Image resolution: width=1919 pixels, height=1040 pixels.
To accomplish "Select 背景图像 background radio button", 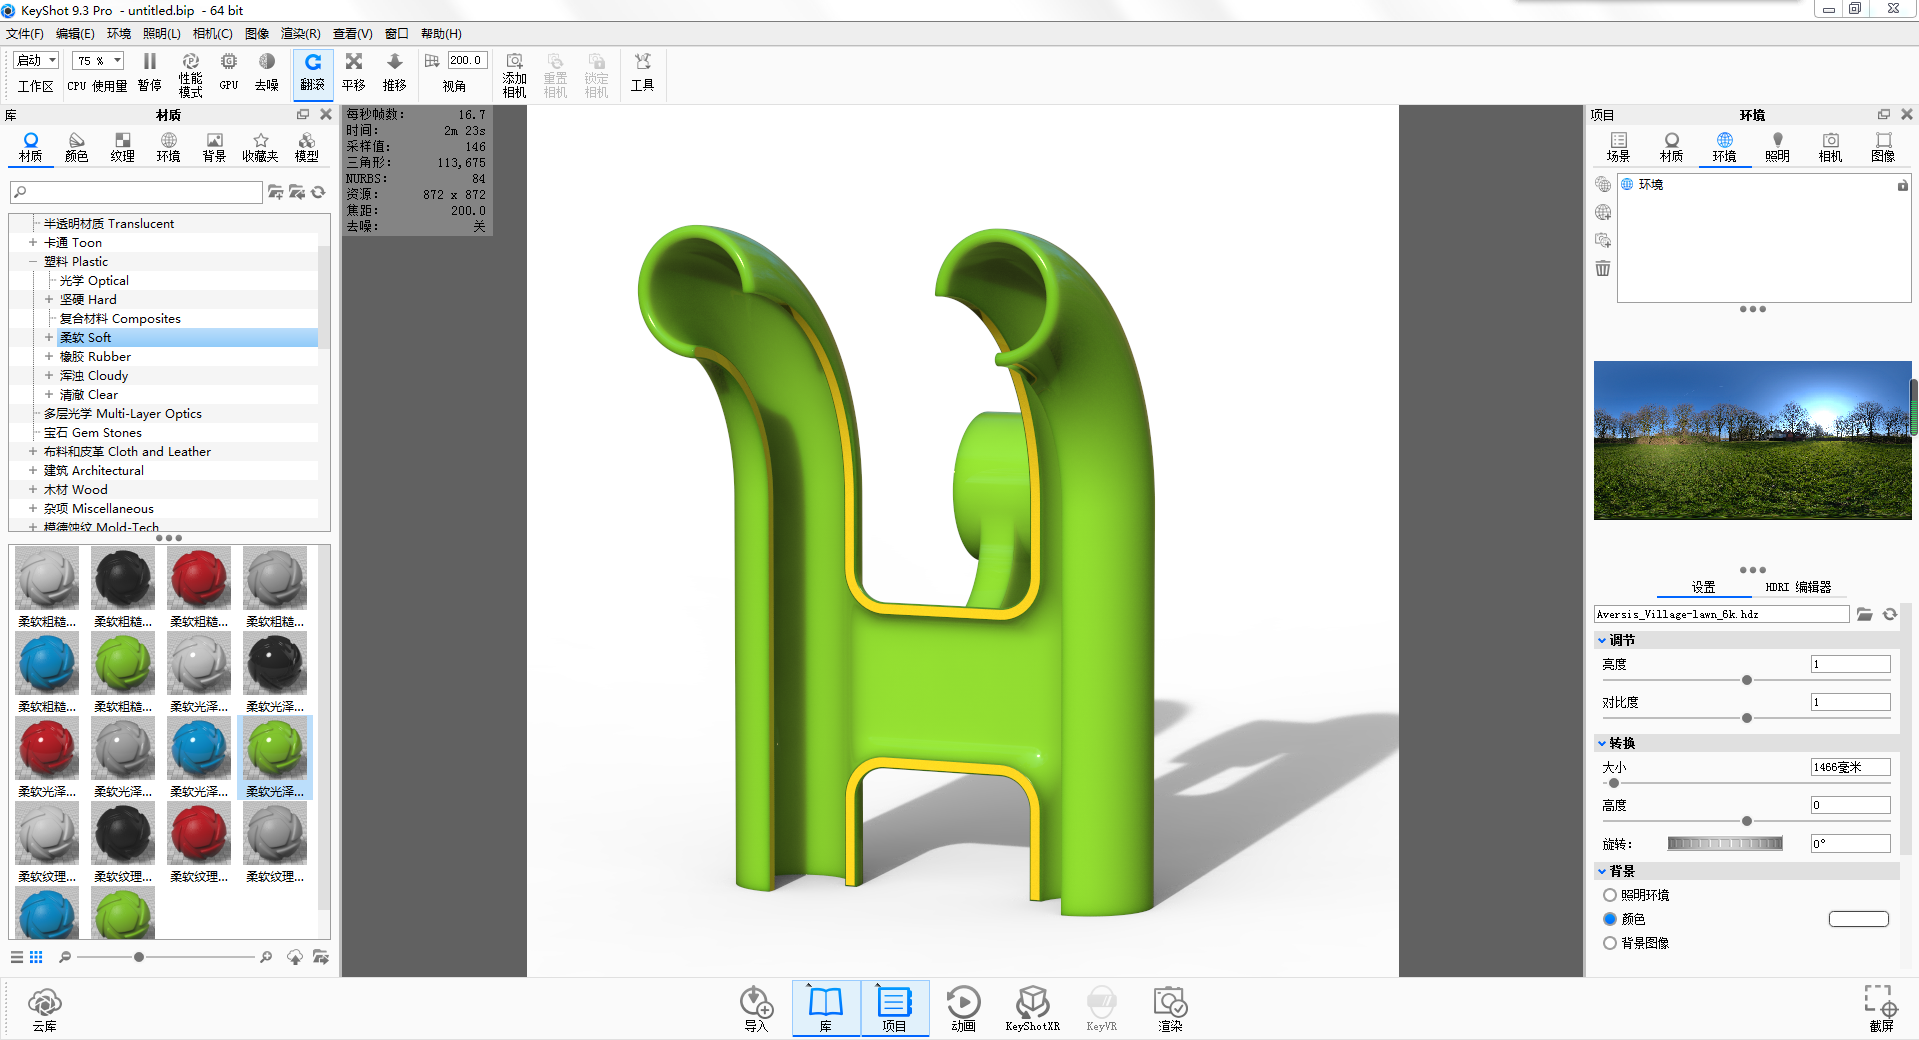I will pyautogui.click(x=1610, y=943).
